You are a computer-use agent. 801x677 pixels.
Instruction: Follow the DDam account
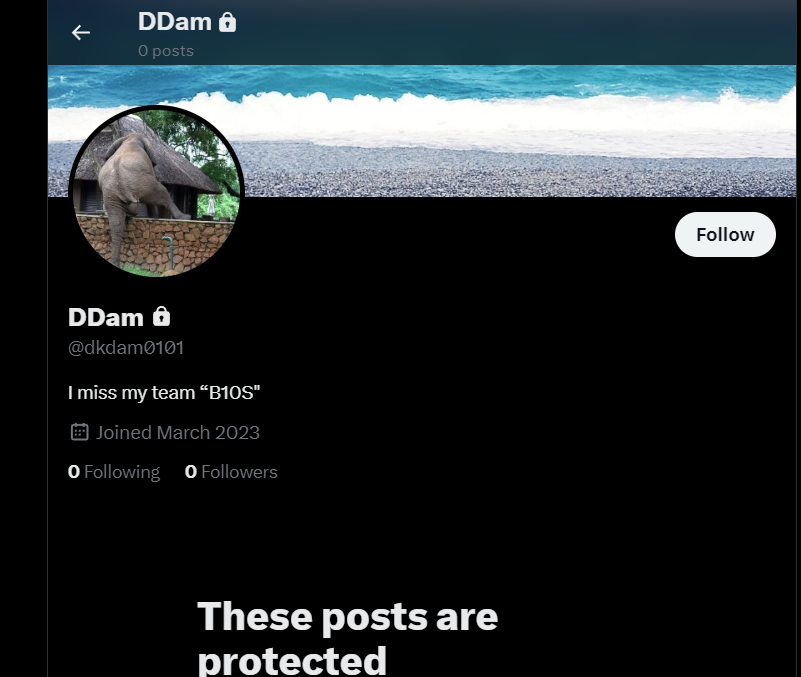[x=725, y=235]
